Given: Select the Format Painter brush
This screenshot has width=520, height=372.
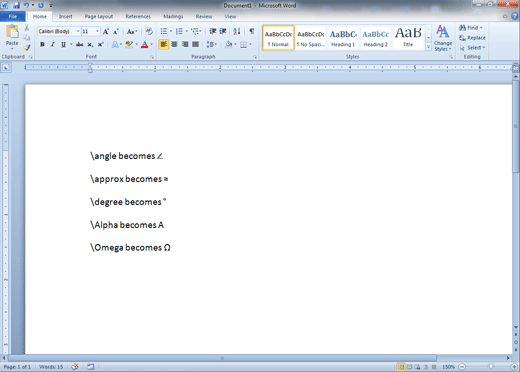Looking at the screenshot, I should tap(27, 48).
